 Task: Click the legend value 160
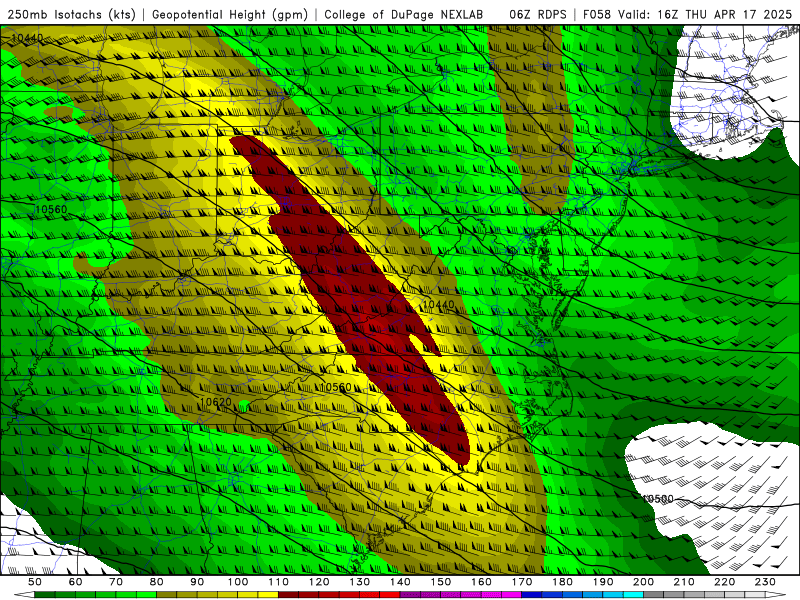481,582
